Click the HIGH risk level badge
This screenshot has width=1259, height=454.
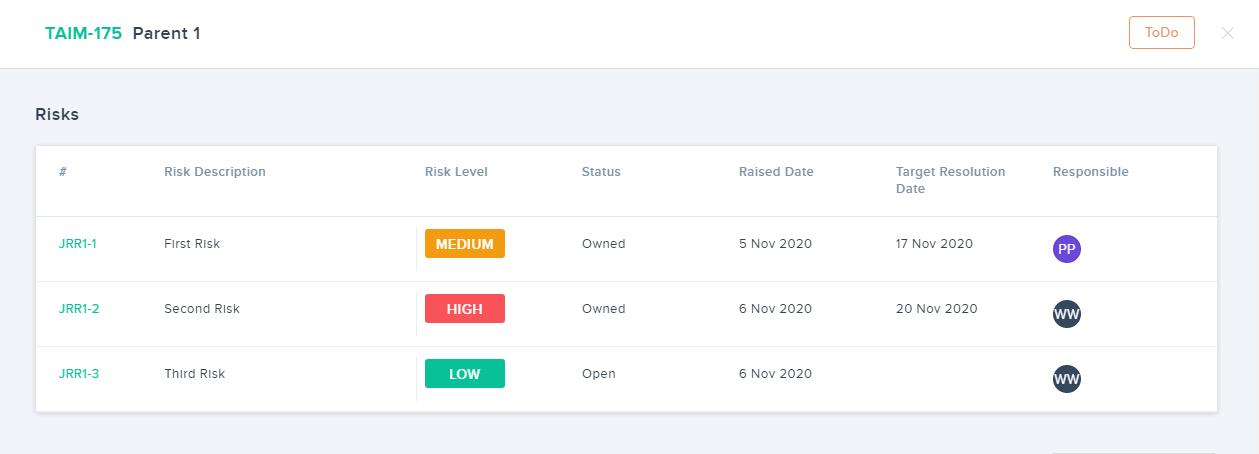click(464, 309)
